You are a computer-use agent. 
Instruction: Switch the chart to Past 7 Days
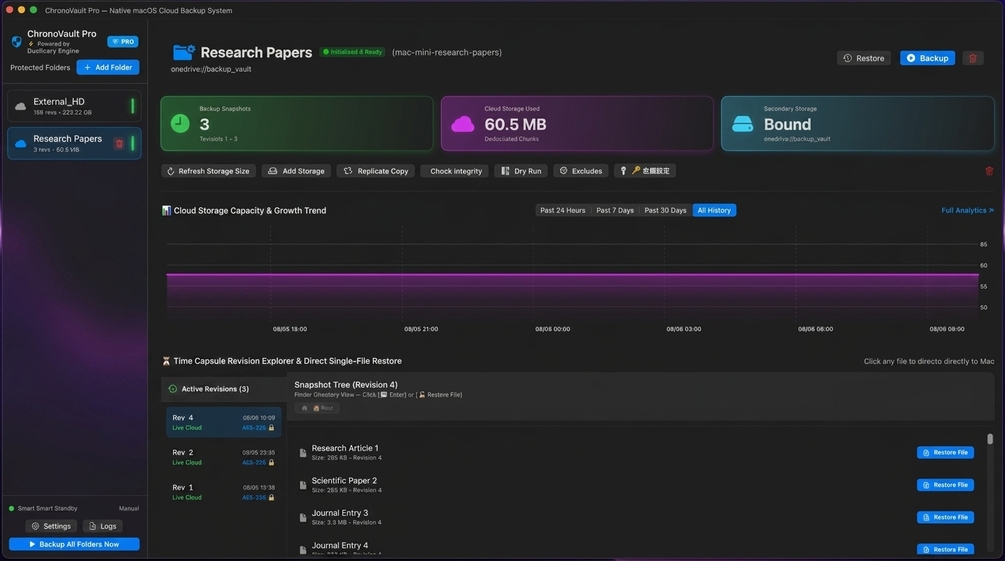point(615,210)
